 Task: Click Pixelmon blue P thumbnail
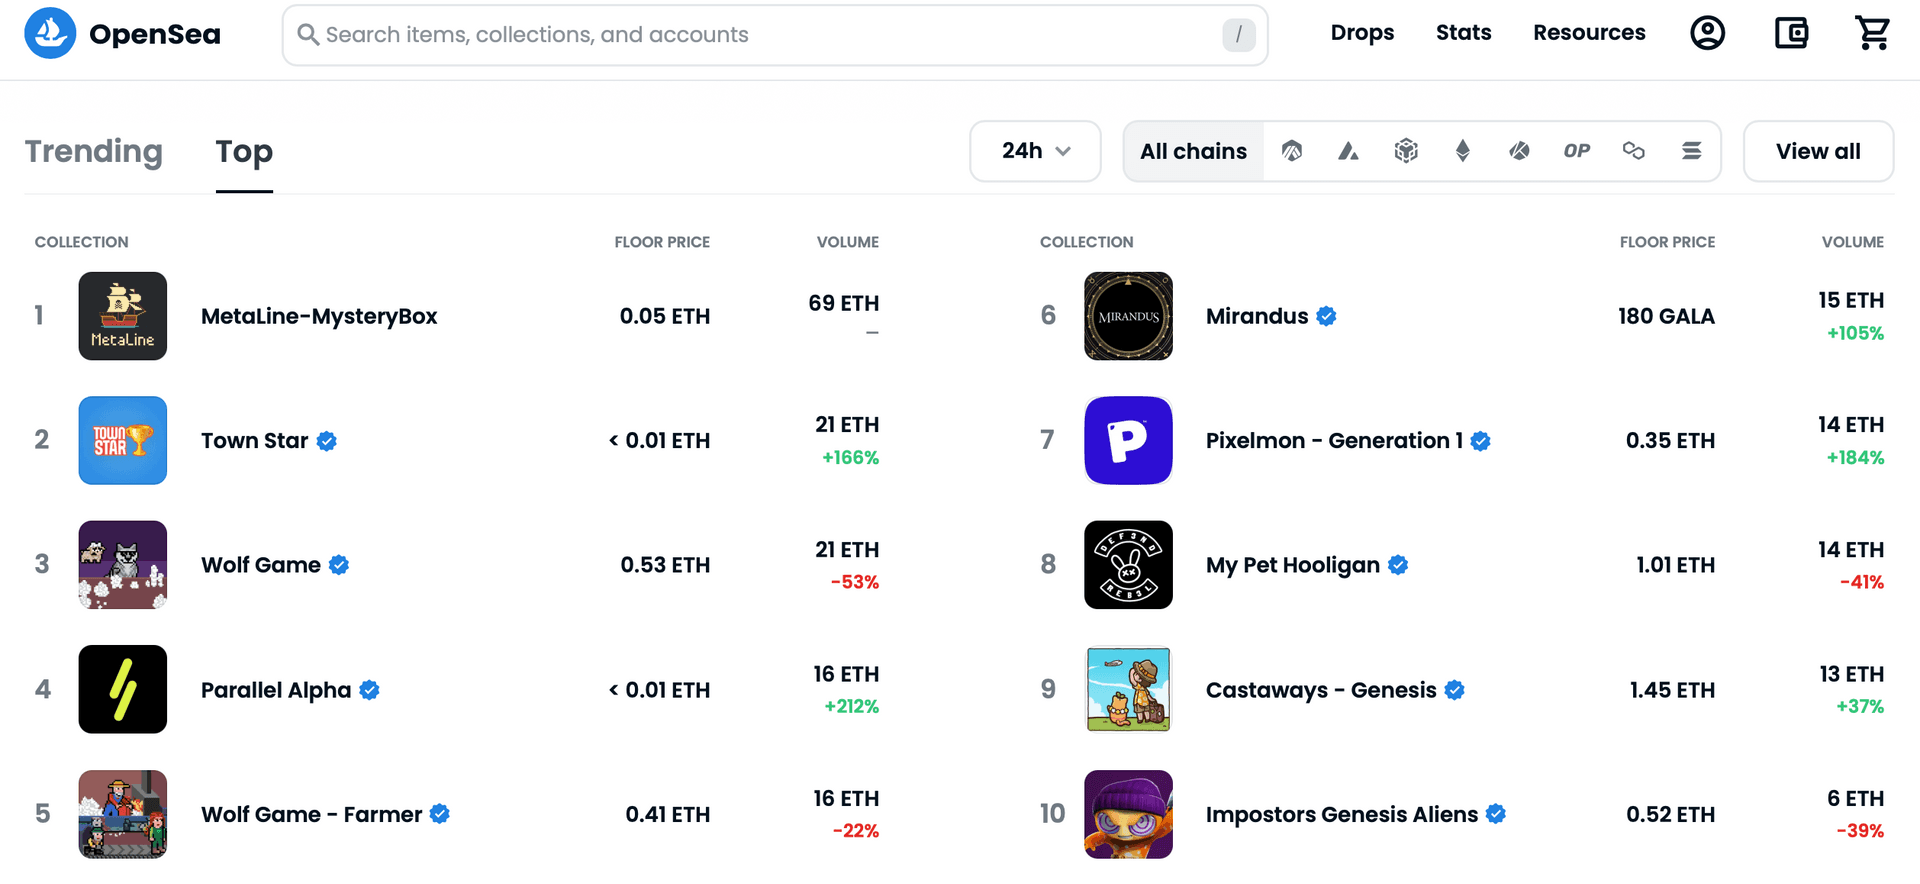tap(1128, 441)
